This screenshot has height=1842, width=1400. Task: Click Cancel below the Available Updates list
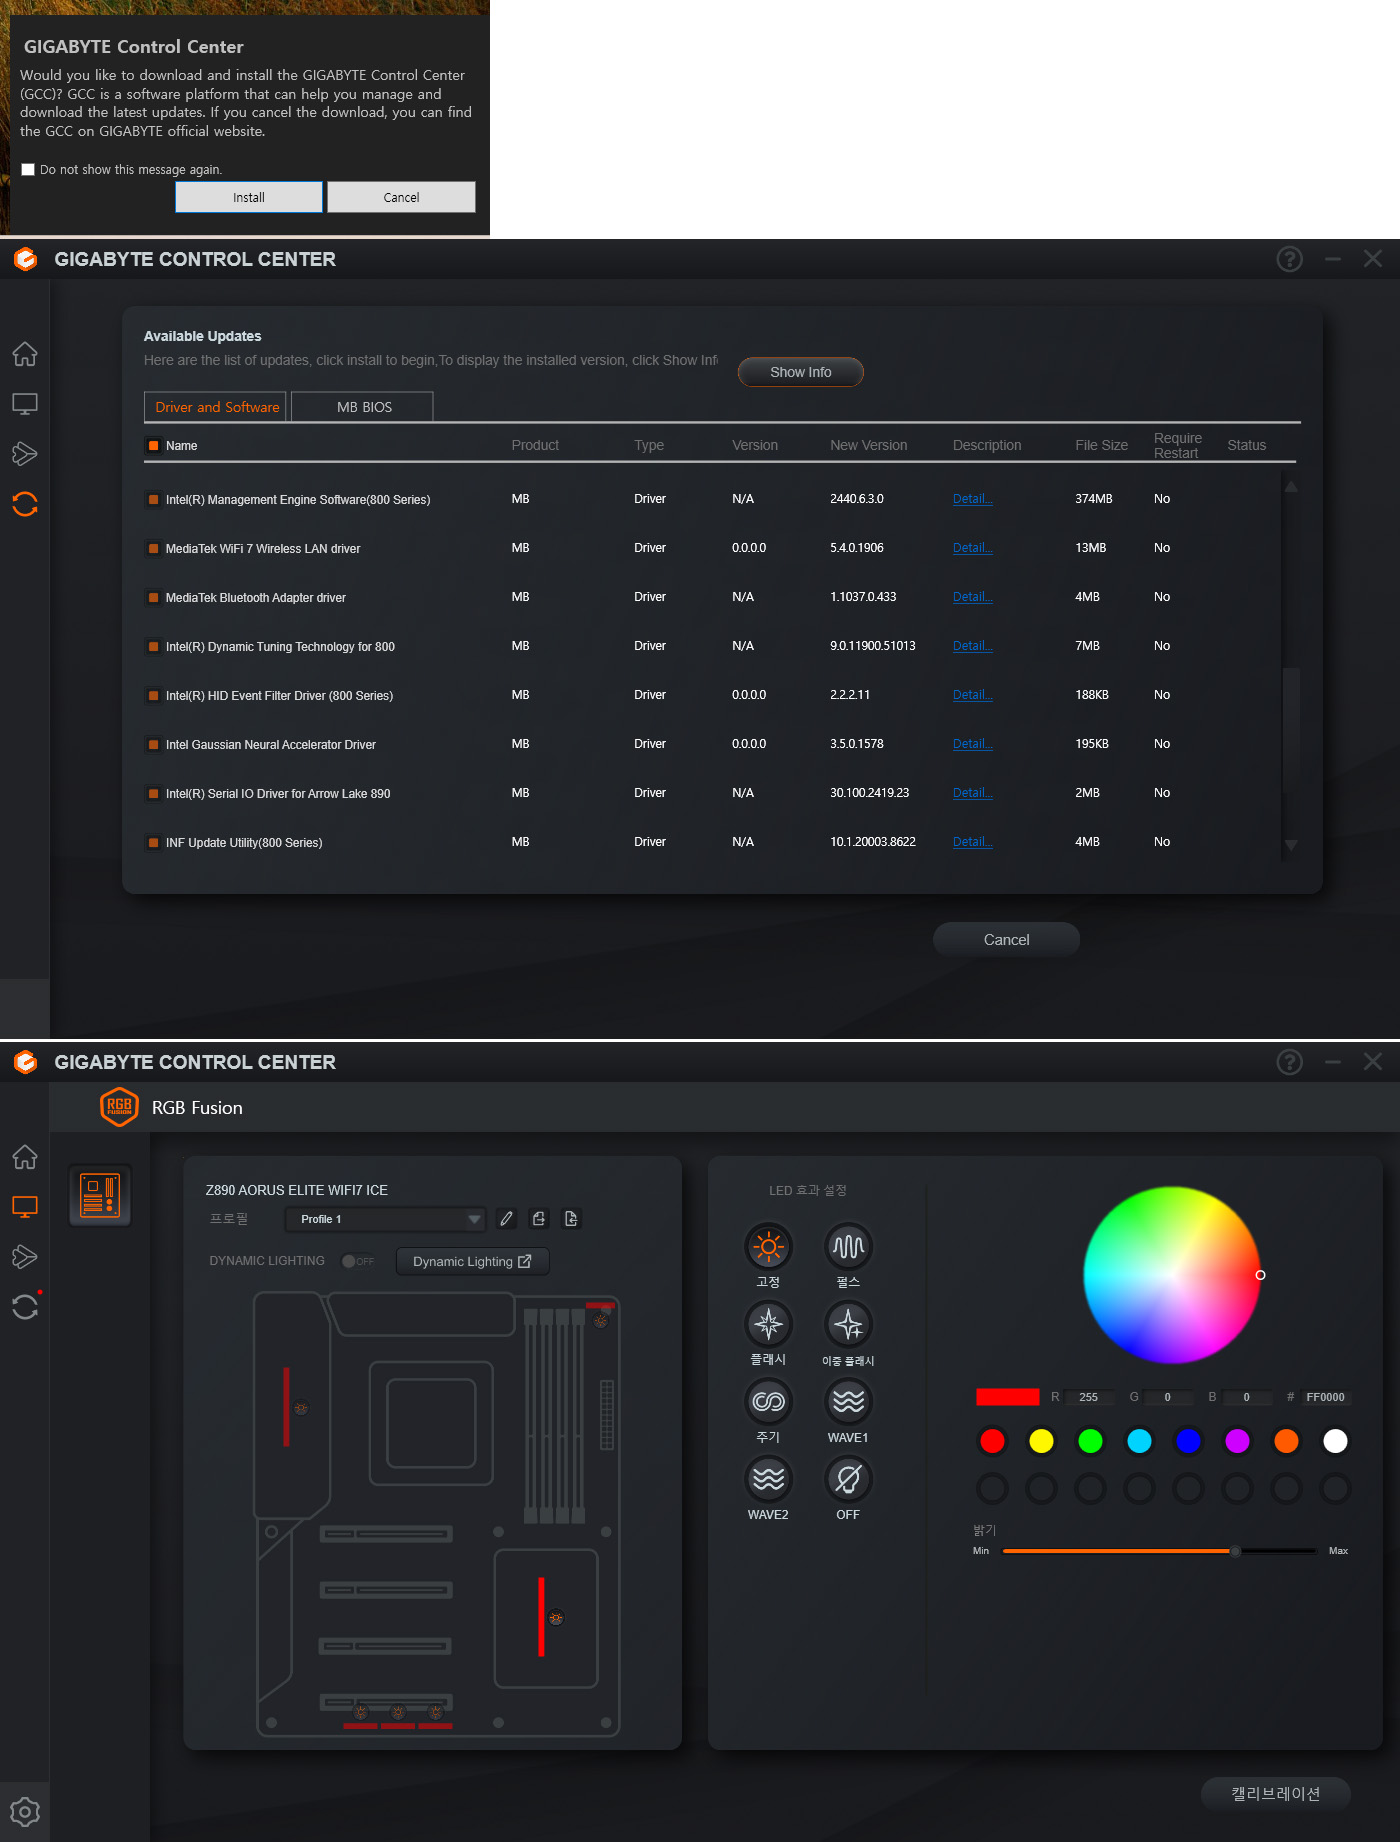point(1006,939)
